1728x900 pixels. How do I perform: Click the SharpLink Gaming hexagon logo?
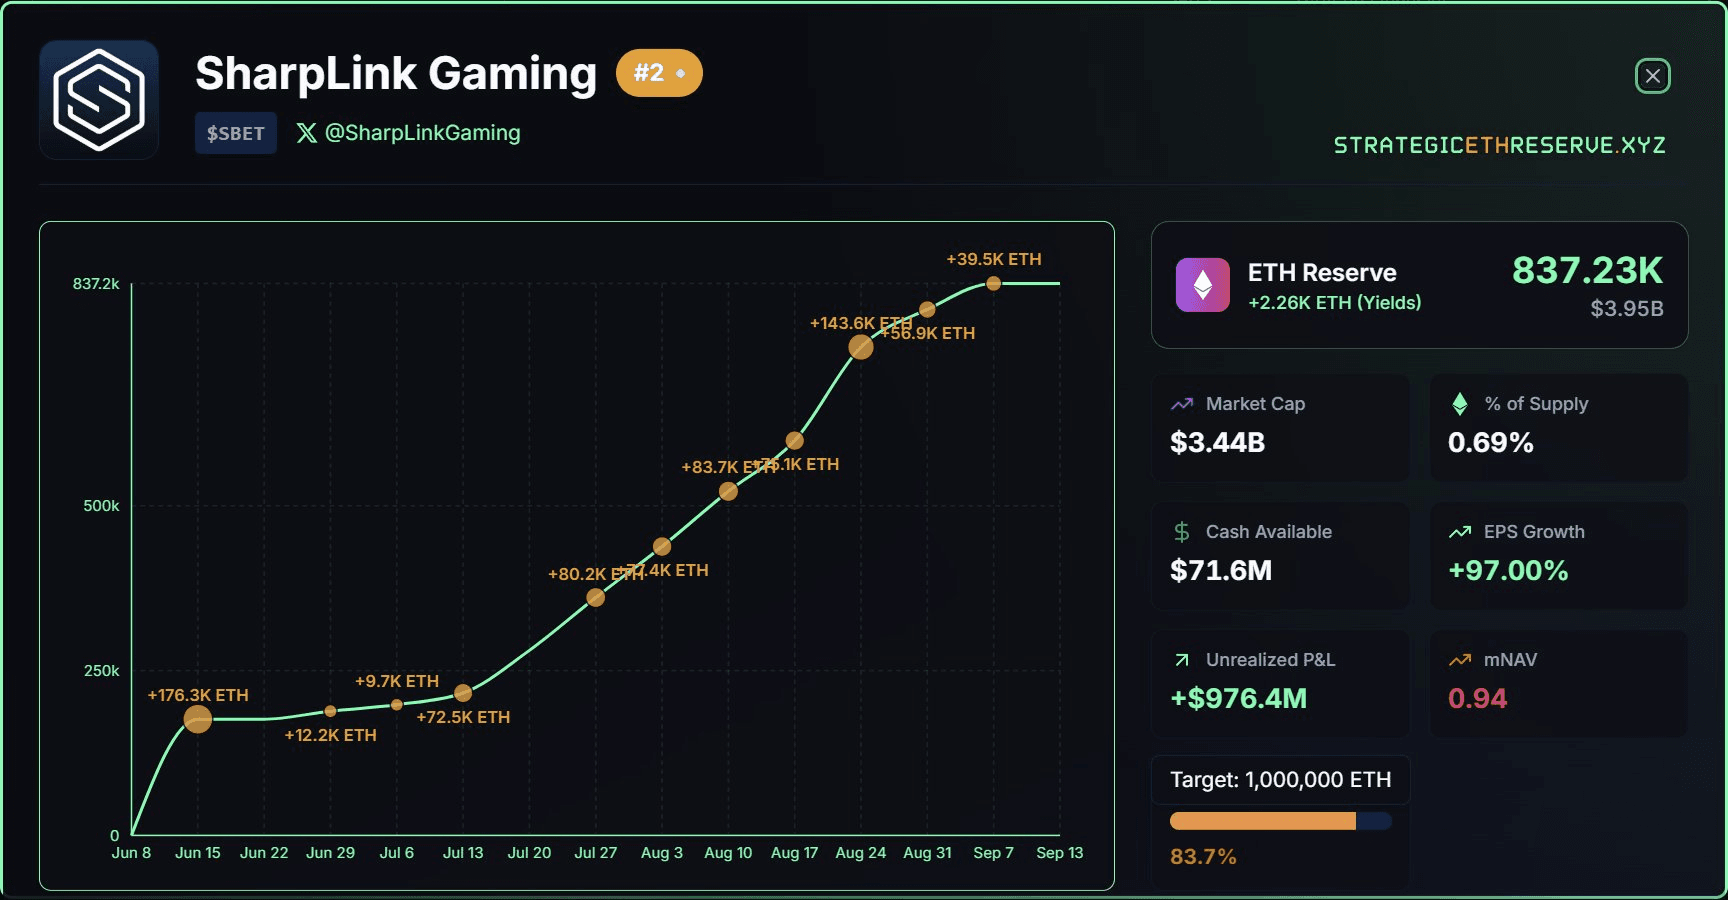[99, 100]
